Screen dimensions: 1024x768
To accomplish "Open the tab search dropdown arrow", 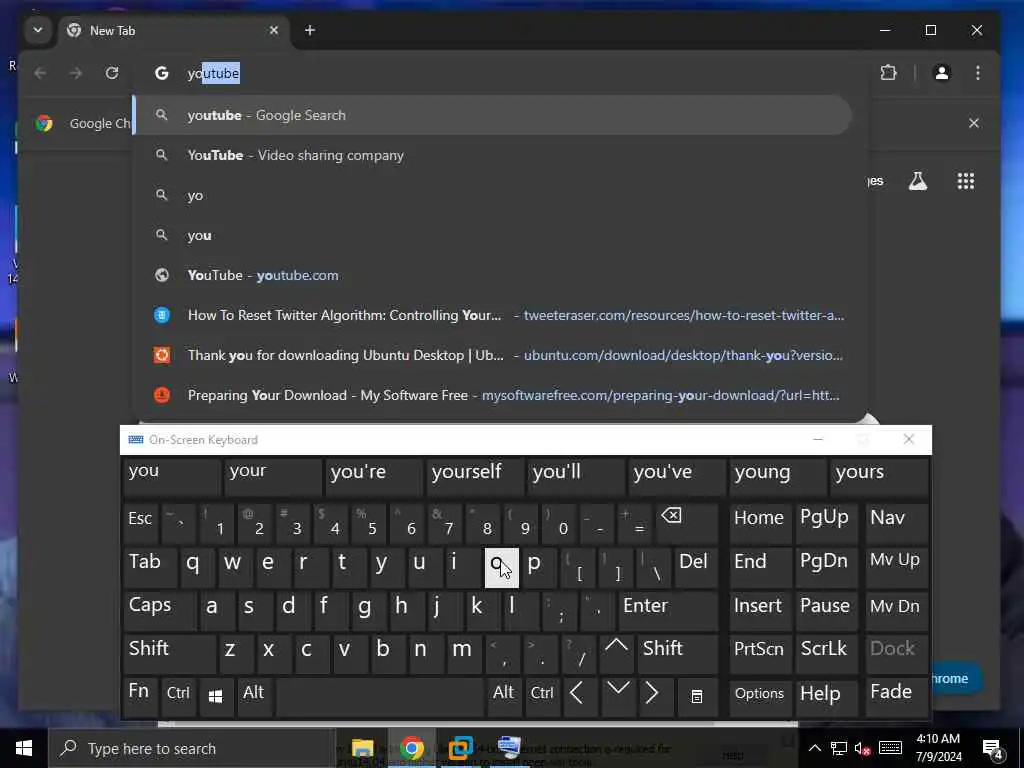I will pyautogui.click(x=38, y=30).
